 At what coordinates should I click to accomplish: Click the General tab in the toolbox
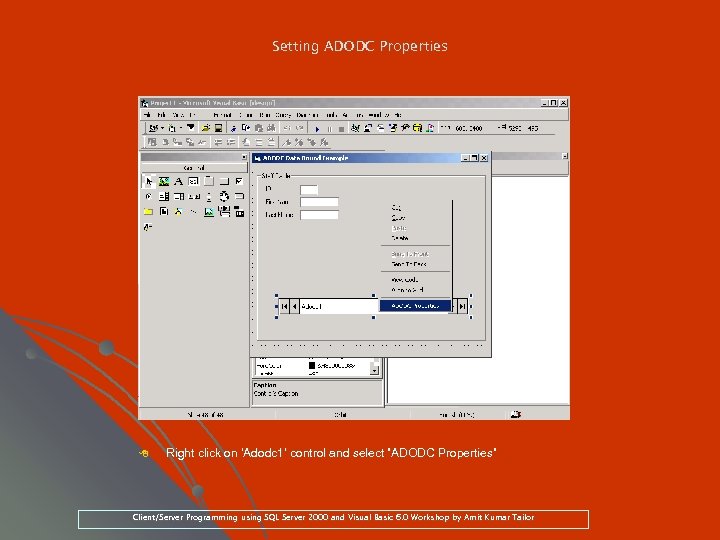click(194, 168)
